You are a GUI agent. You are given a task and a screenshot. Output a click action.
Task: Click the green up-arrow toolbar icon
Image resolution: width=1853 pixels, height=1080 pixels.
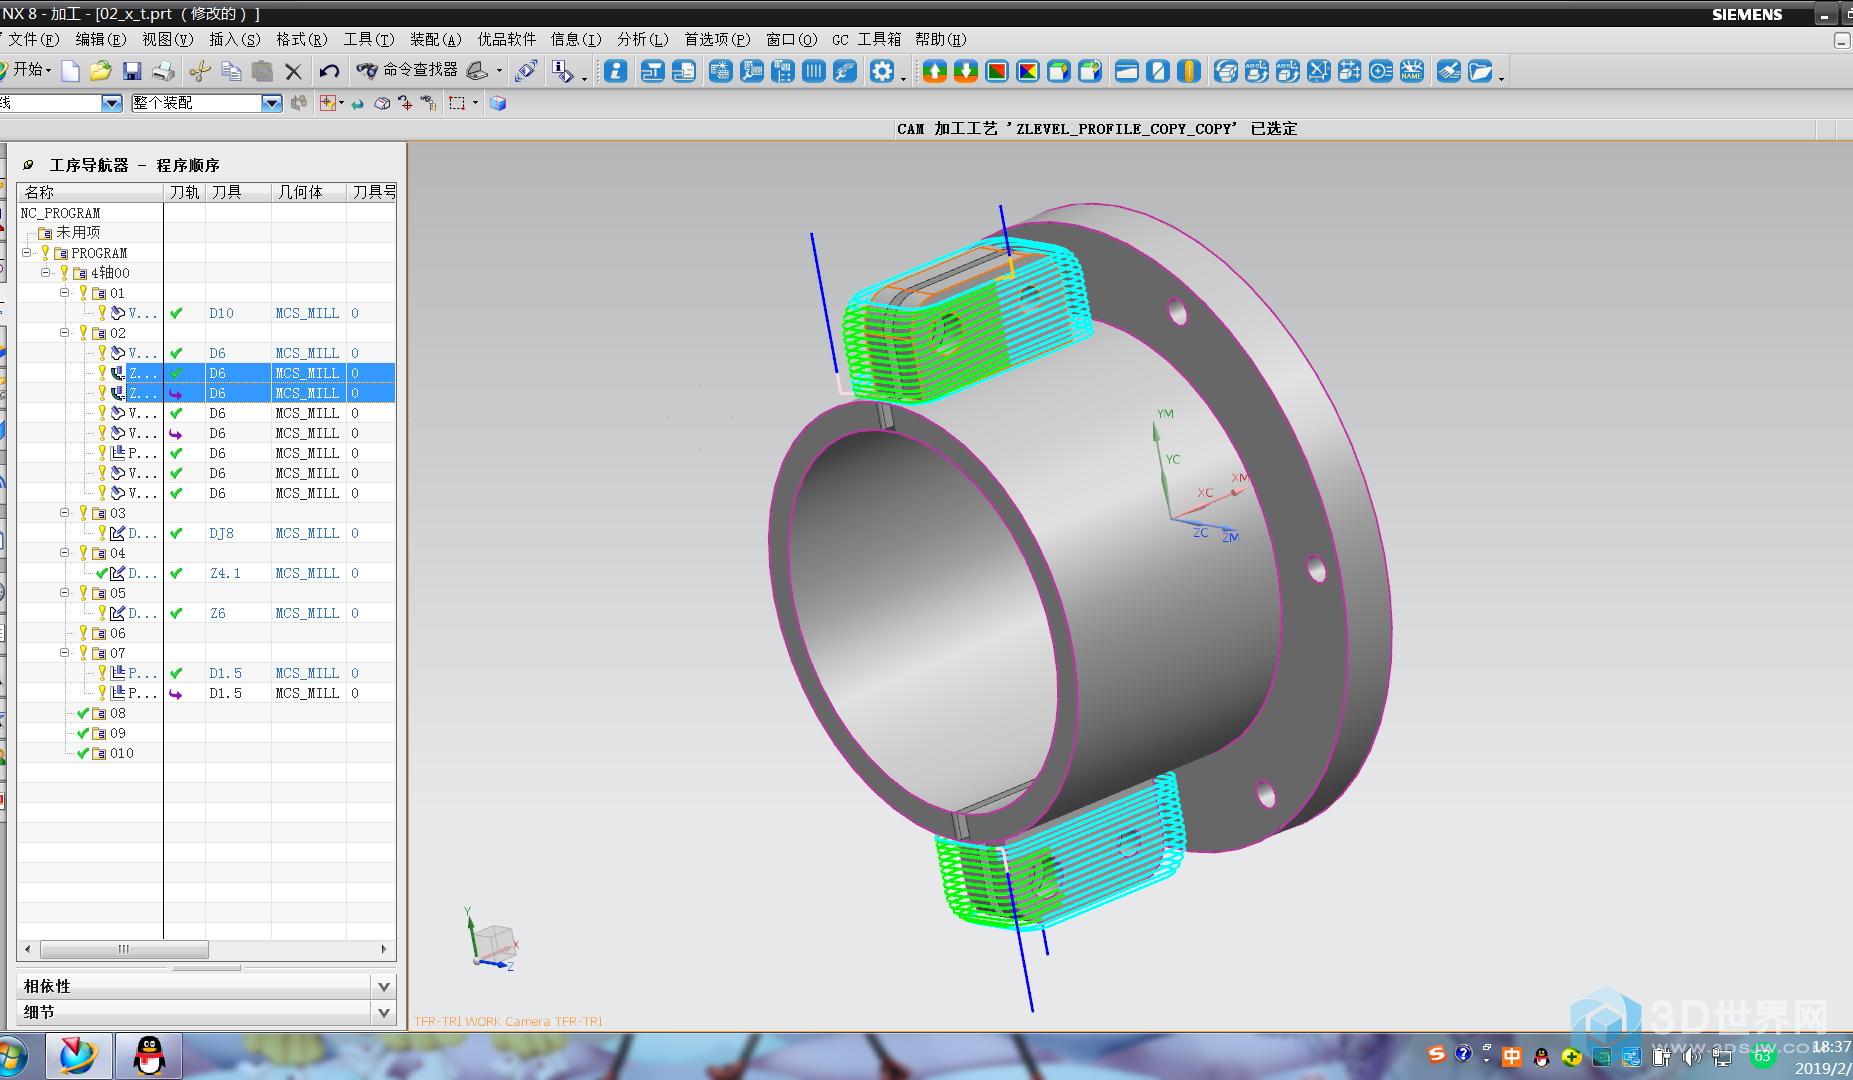[x=934, y=71]
